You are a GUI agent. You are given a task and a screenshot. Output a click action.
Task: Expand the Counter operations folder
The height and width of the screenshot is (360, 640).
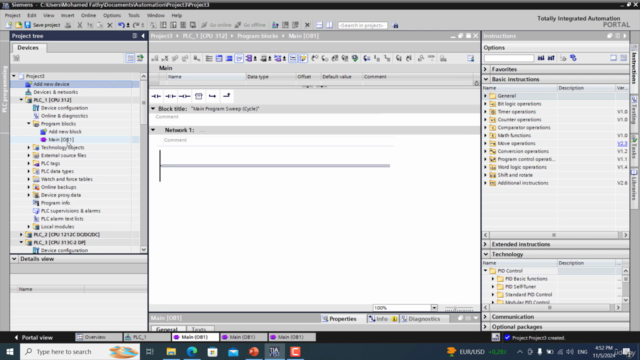[486, 120]
